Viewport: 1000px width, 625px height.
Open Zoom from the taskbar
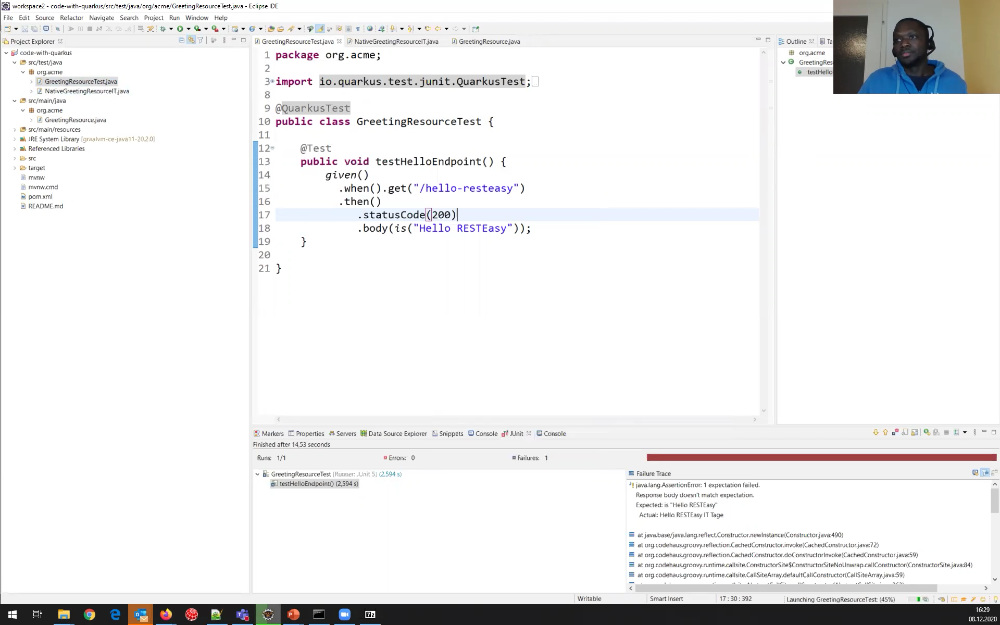[x=344, y=615]
